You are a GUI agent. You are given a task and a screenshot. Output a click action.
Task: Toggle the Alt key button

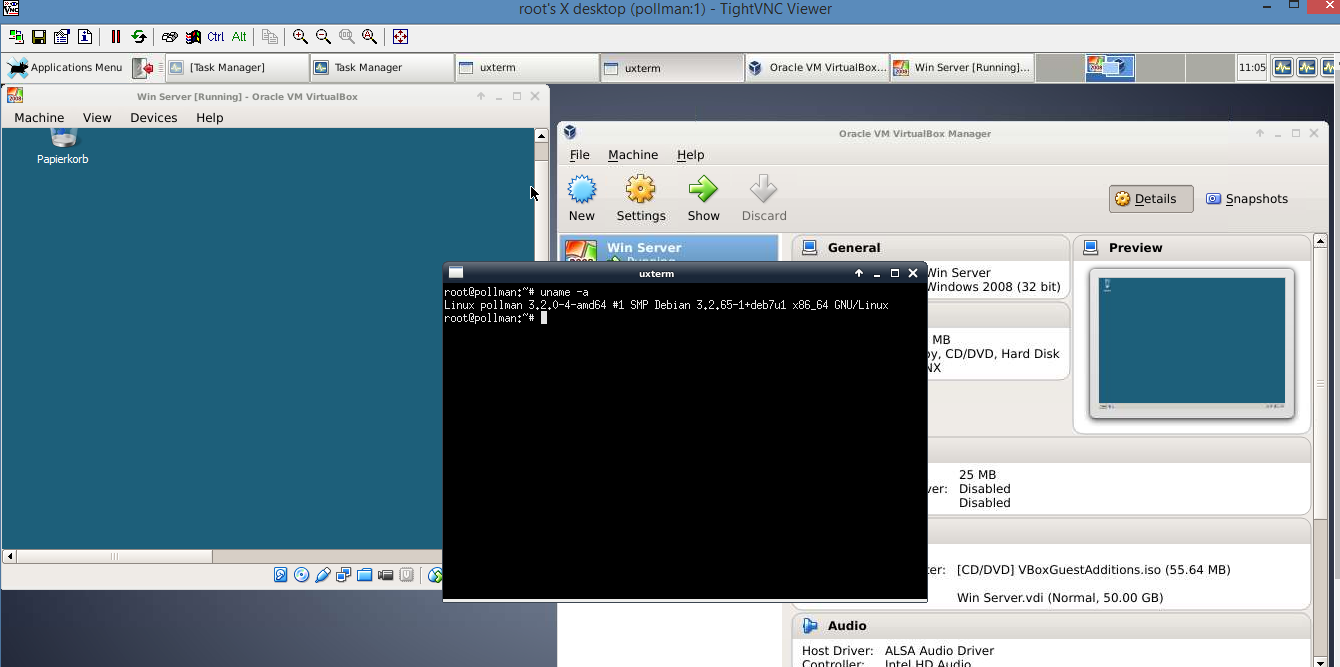(239, 37)
